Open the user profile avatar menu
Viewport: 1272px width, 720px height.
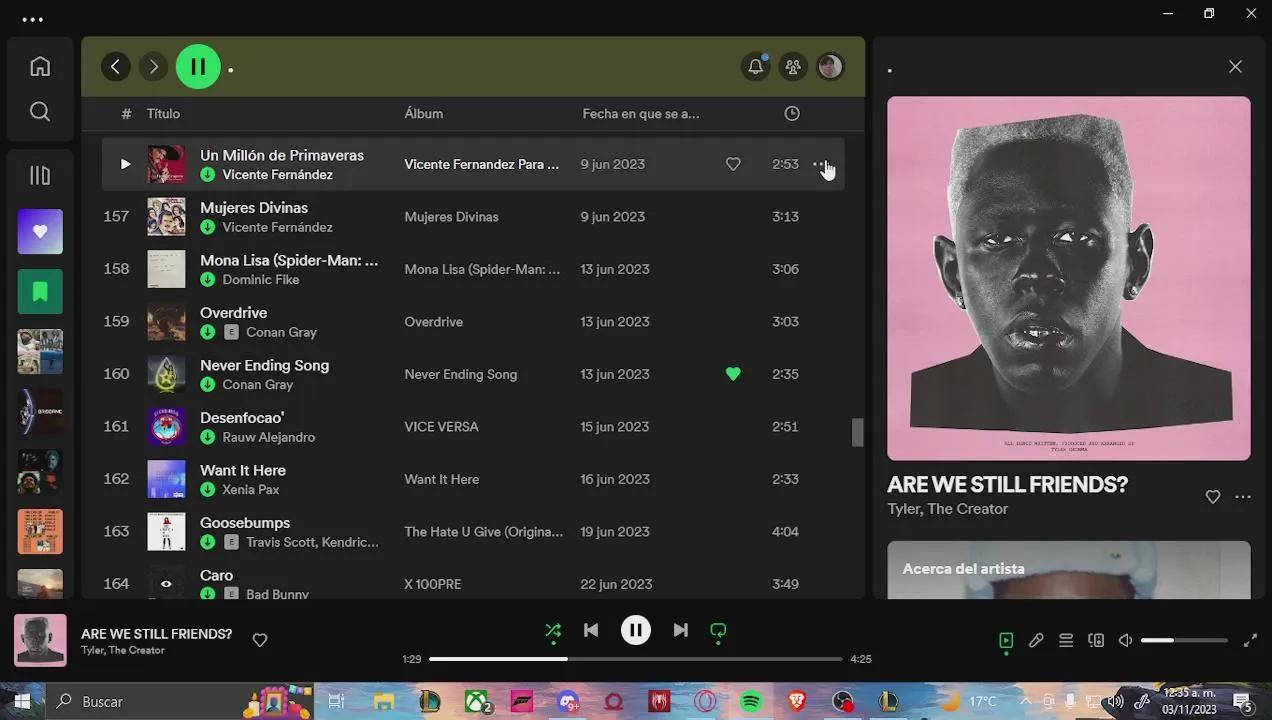830,67
